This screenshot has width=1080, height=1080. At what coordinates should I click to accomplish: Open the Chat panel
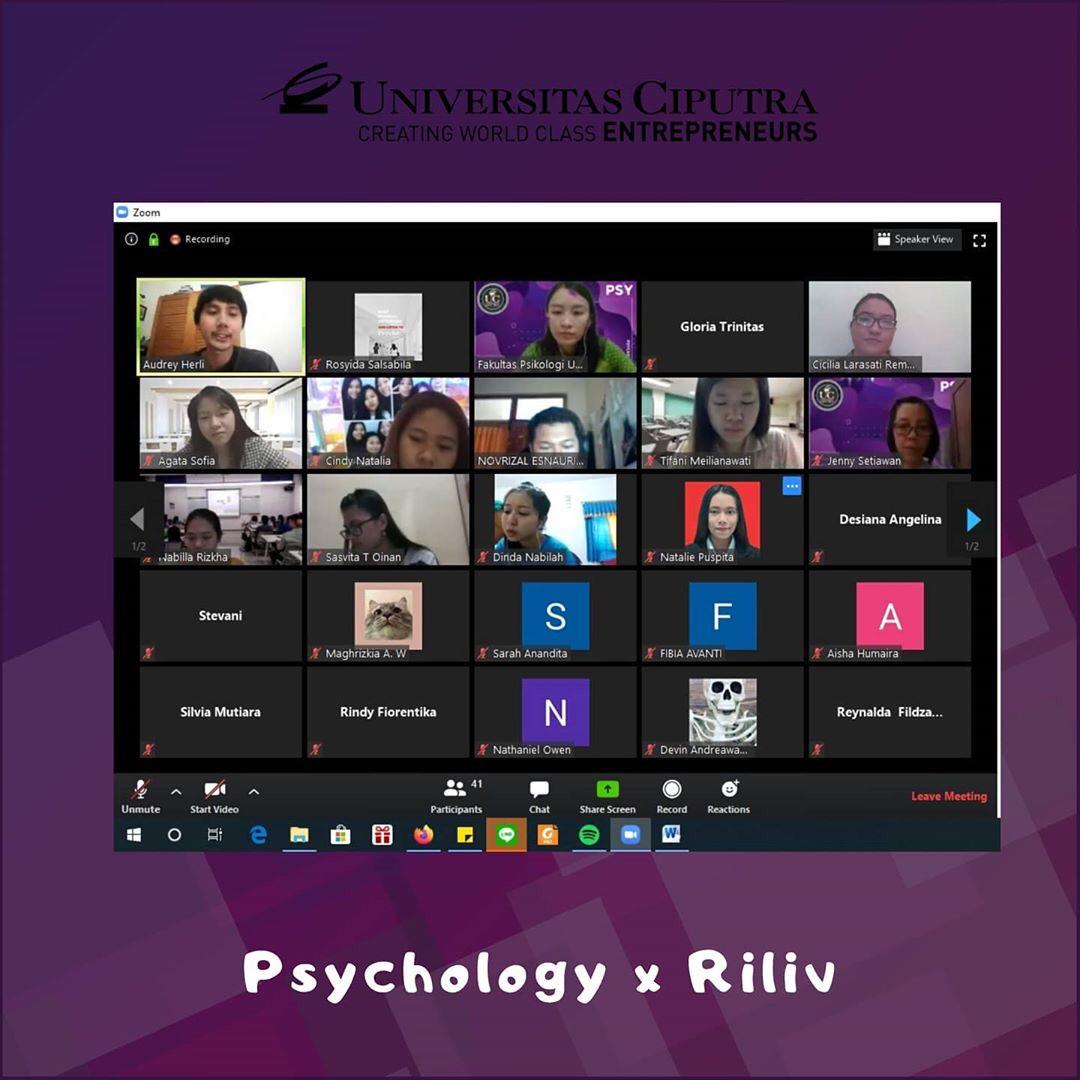point(539,796)
